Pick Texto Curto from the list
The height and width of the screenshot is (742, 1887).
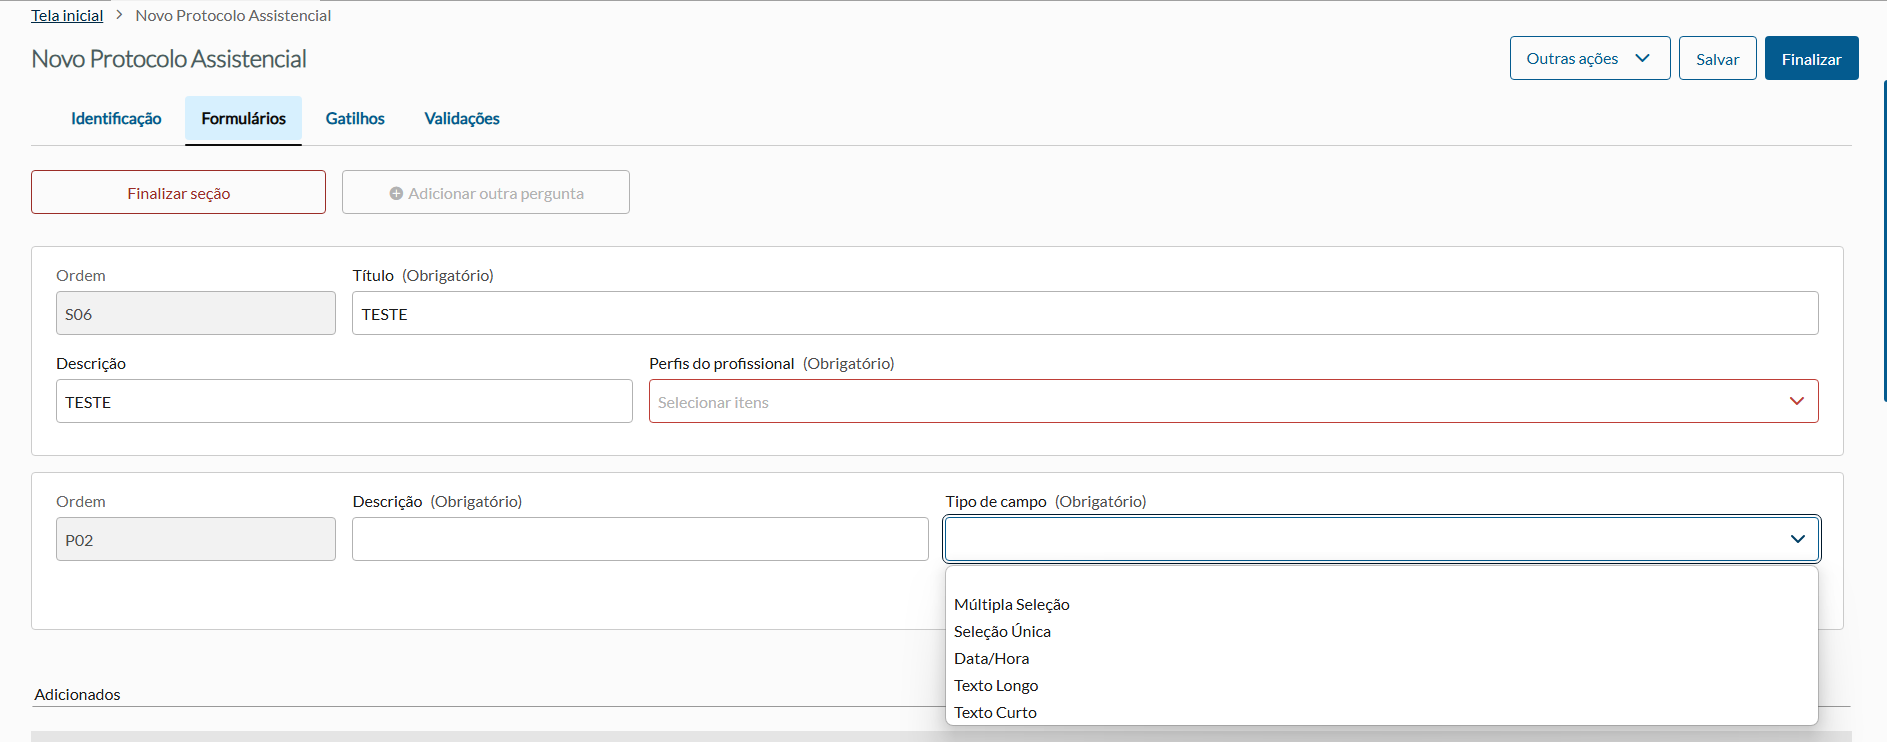tap(995, 713)
